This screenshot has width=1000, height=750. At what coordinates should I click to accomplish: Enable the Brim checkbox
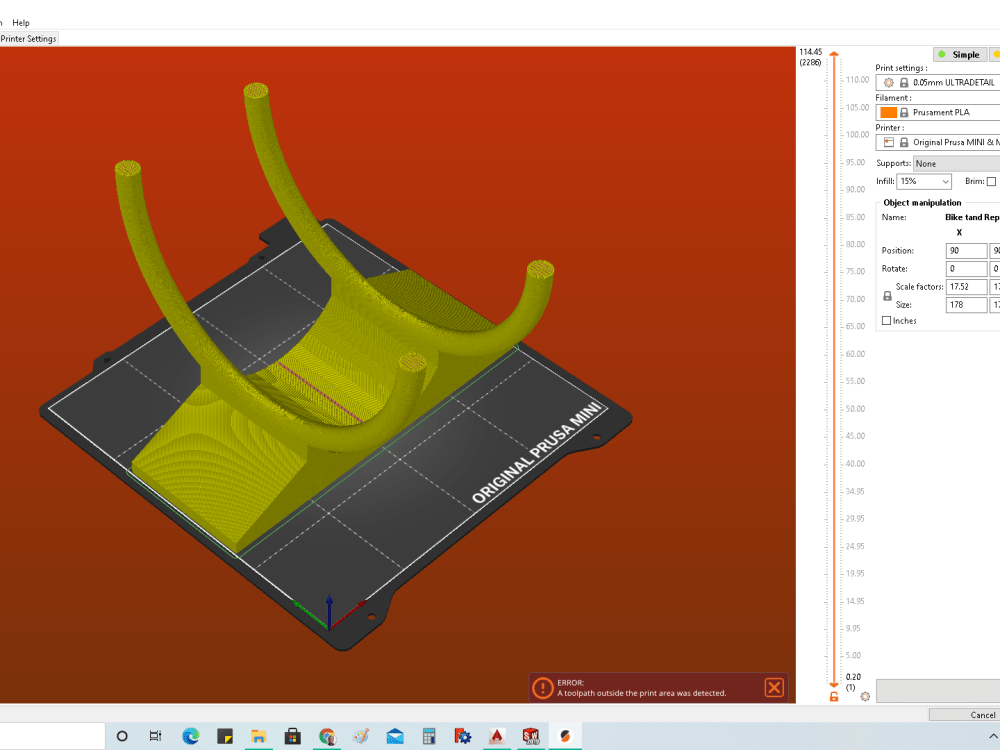[x=990, y=181]
